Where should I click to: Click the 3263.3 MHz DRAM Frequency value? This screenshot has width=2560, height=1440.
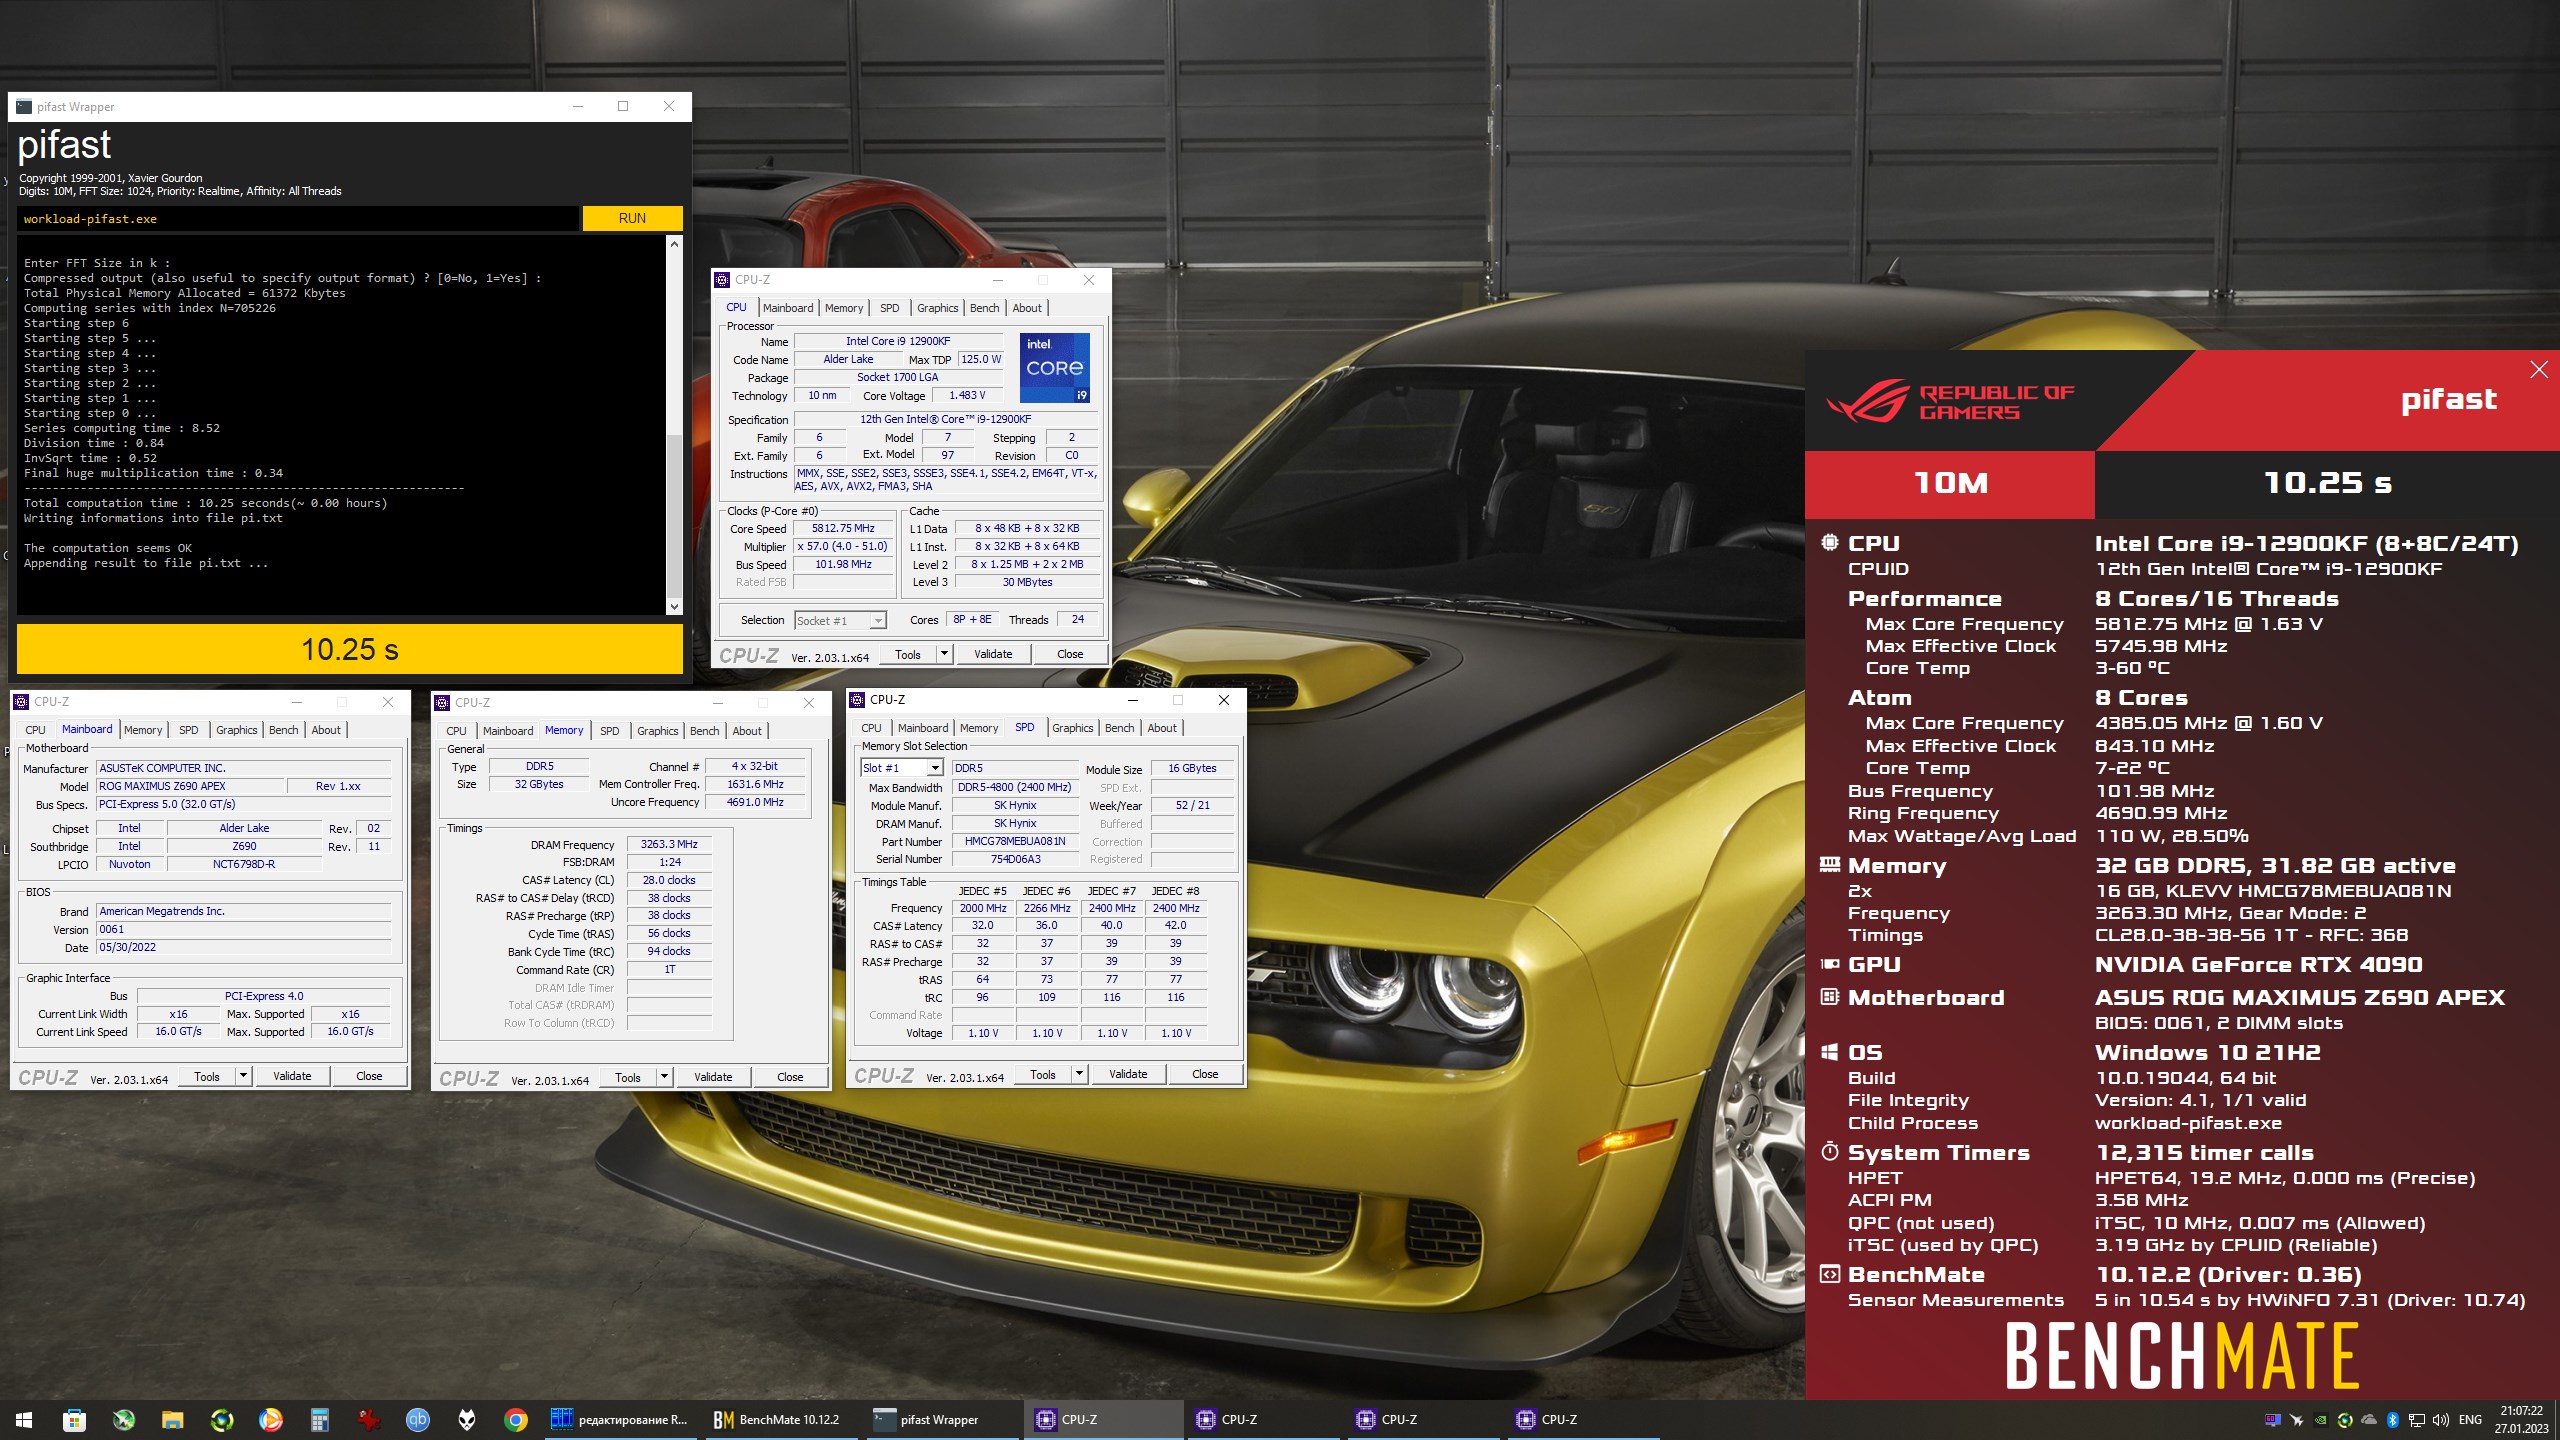point(669,844)
